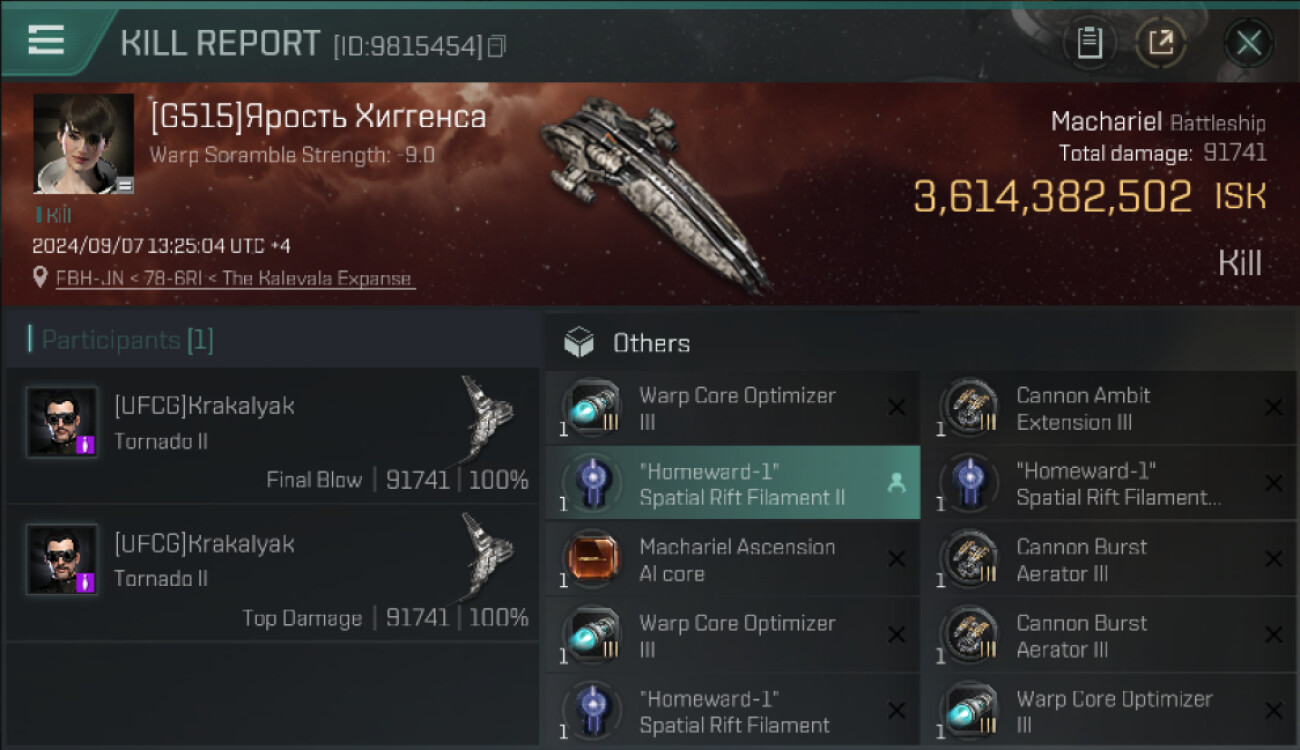Open FBH-JN location link
The image size is (1300, 750).
tap(234, 279)
